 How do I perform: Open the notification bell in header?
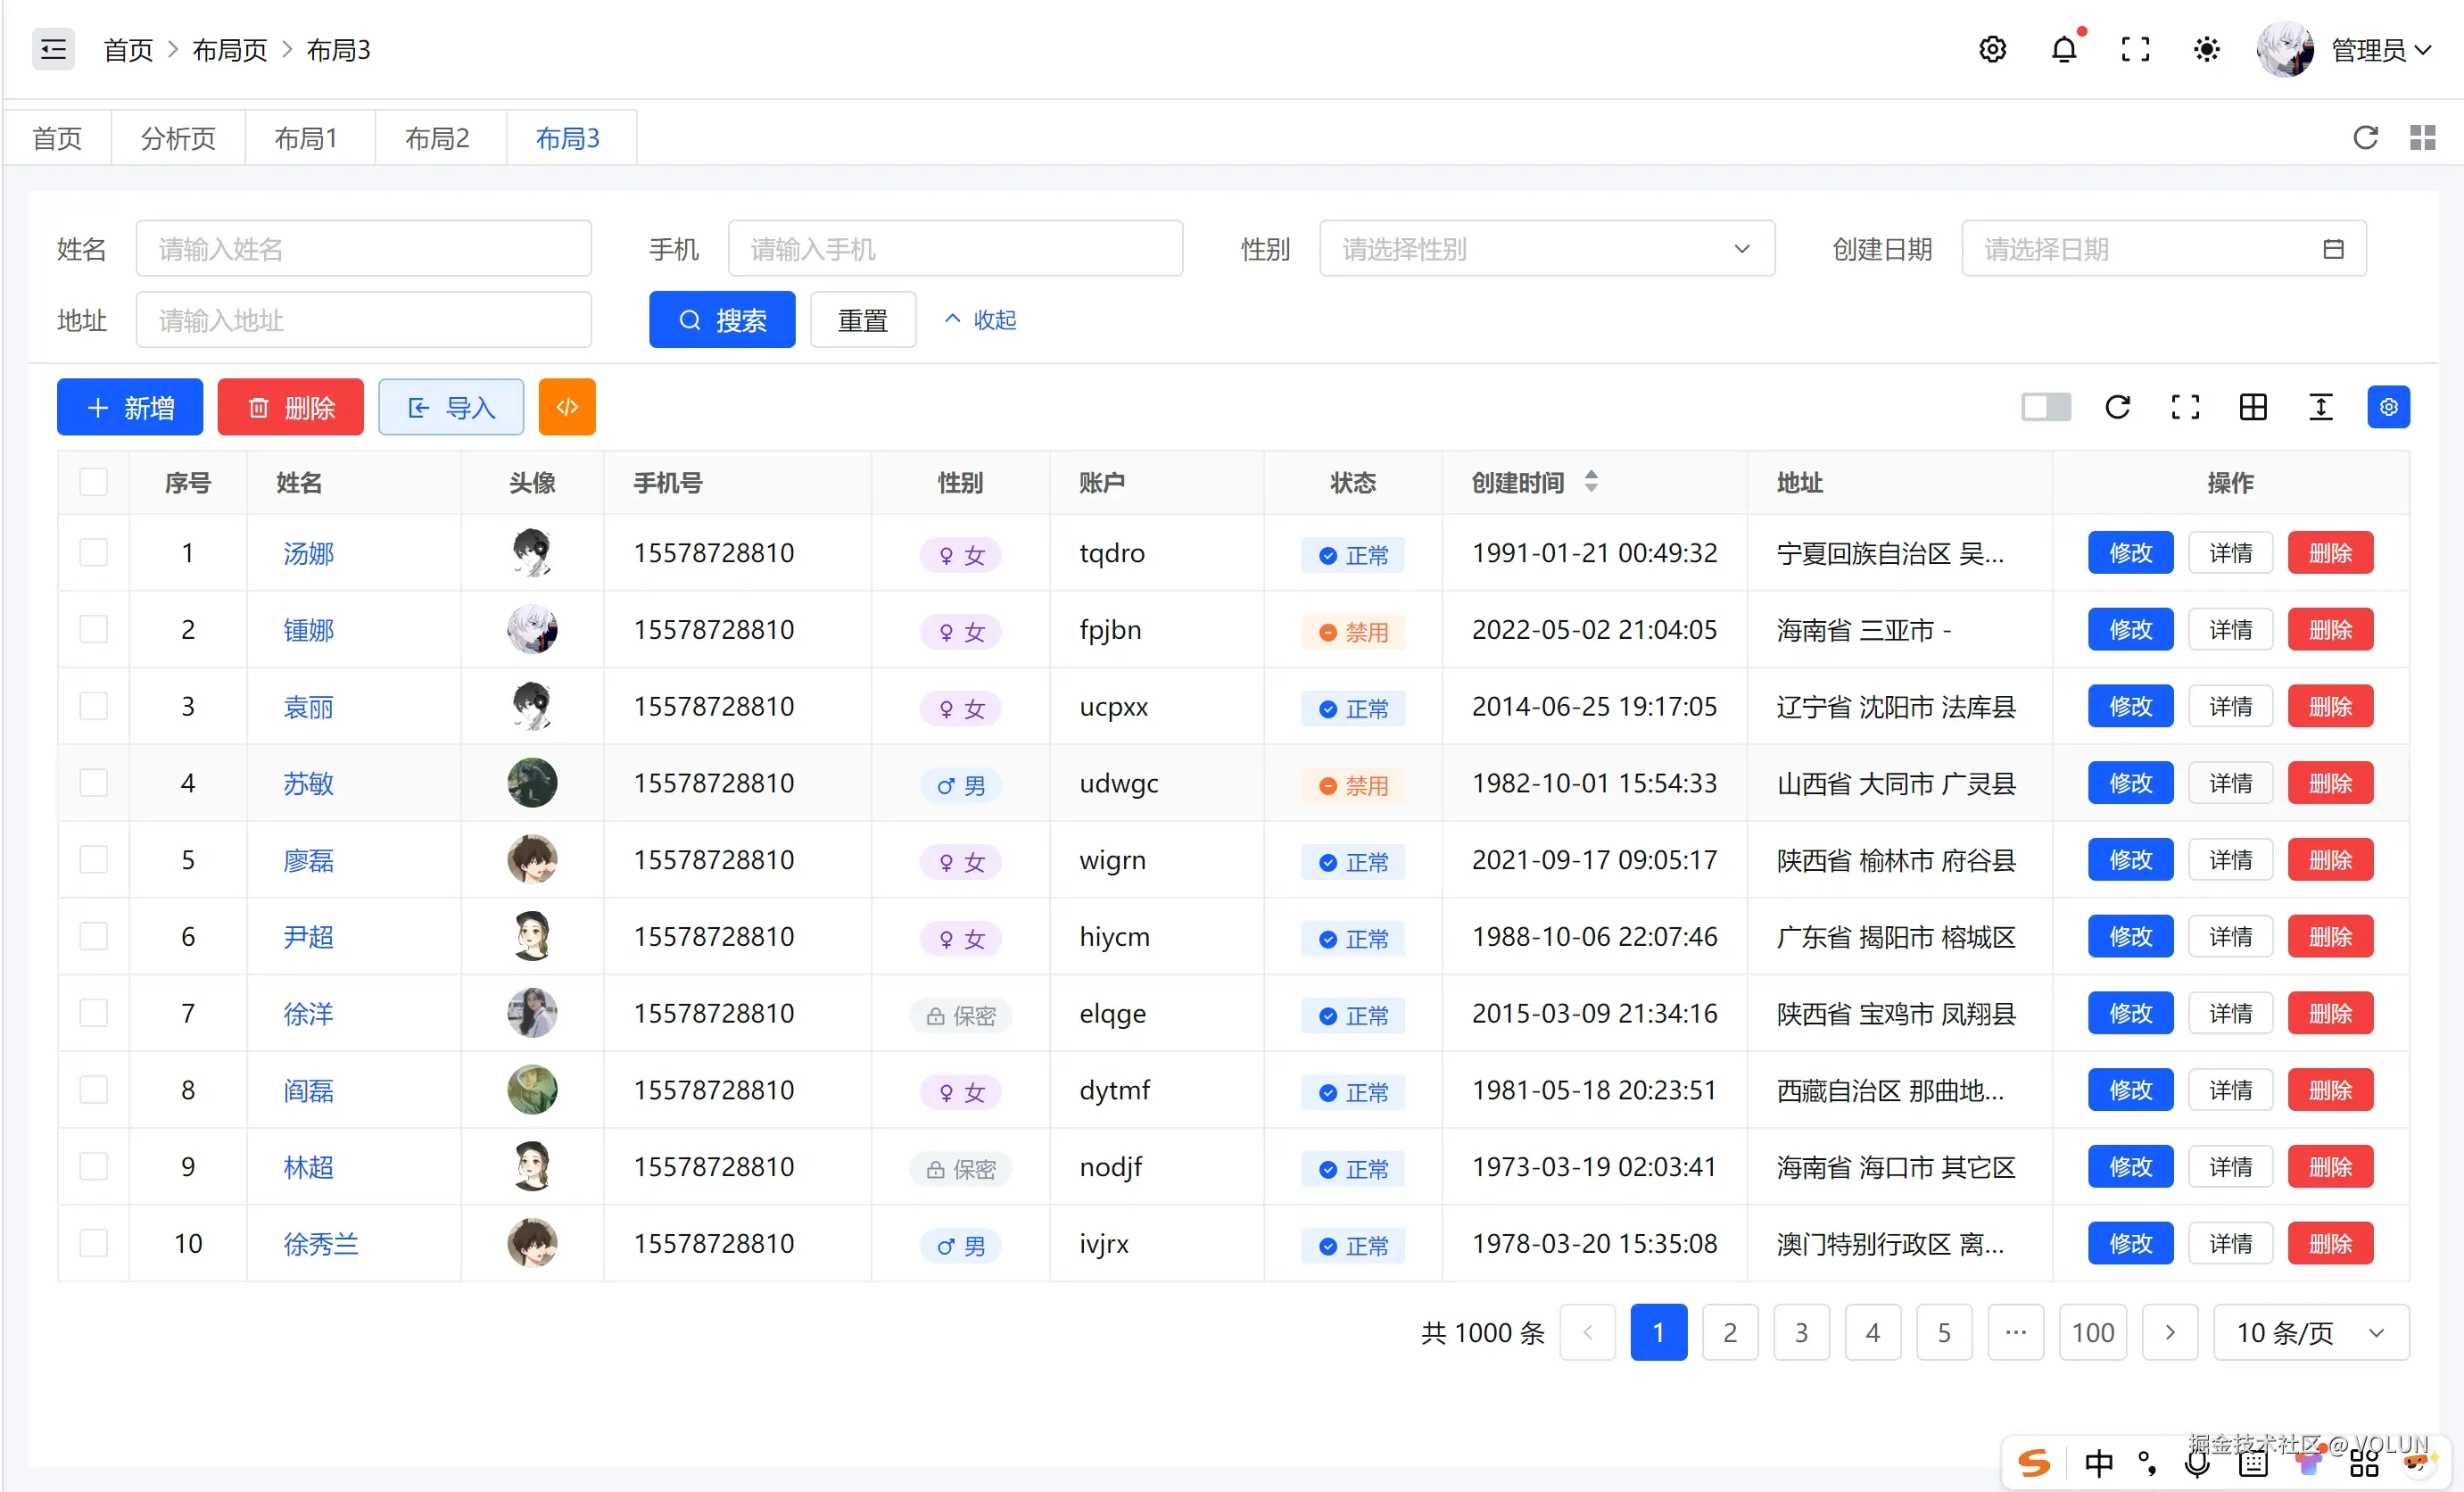(x=2064, y=49)
